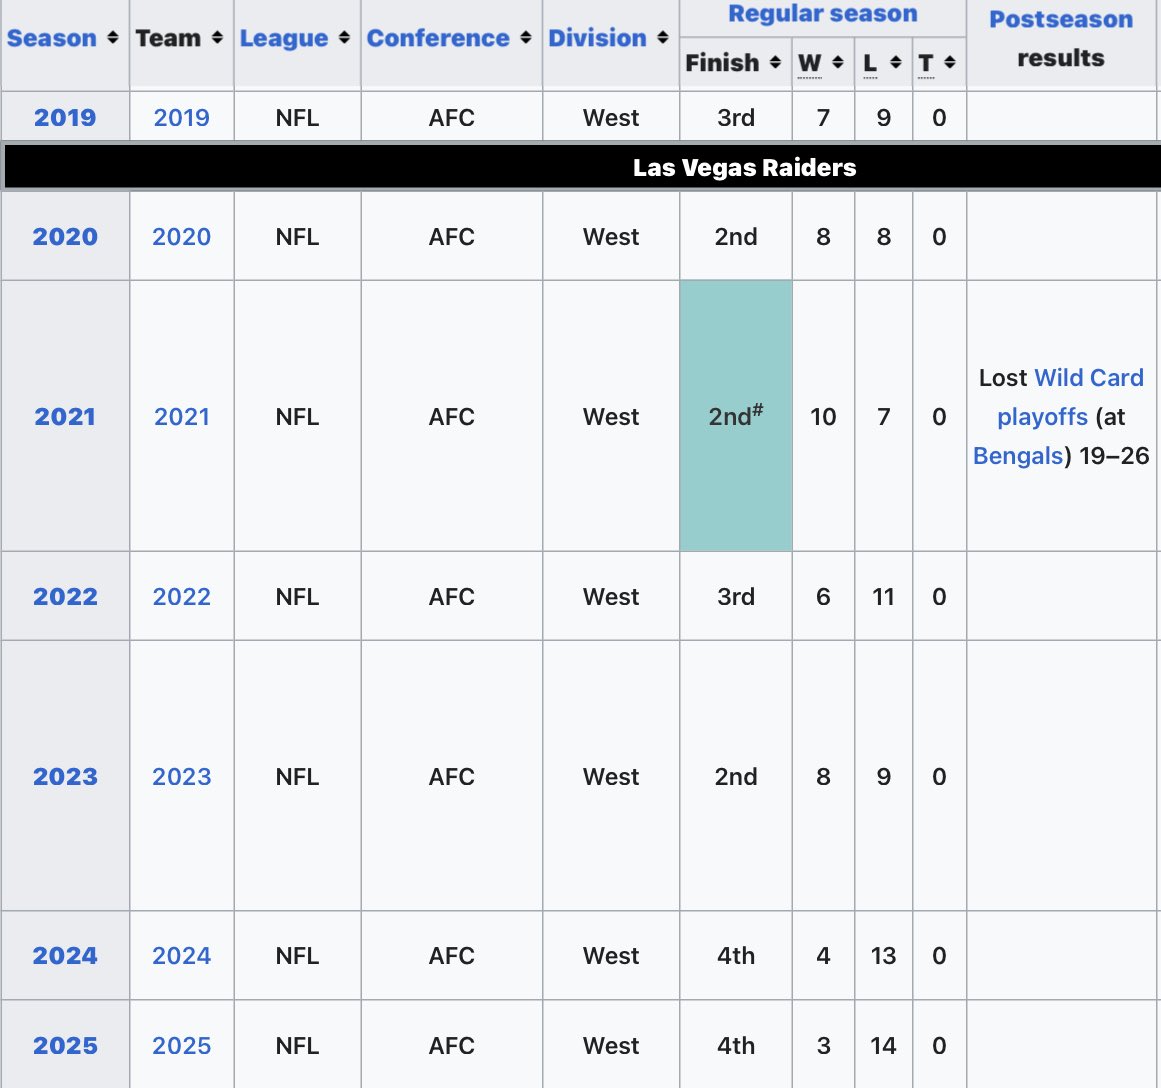1161x1088 pixels.
Task: Select the 2021 wins value '10'
Action: click(823, 416)
